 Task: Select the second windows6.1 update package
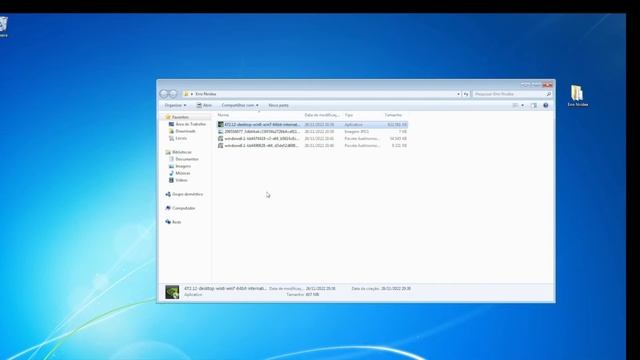[312, 145]
